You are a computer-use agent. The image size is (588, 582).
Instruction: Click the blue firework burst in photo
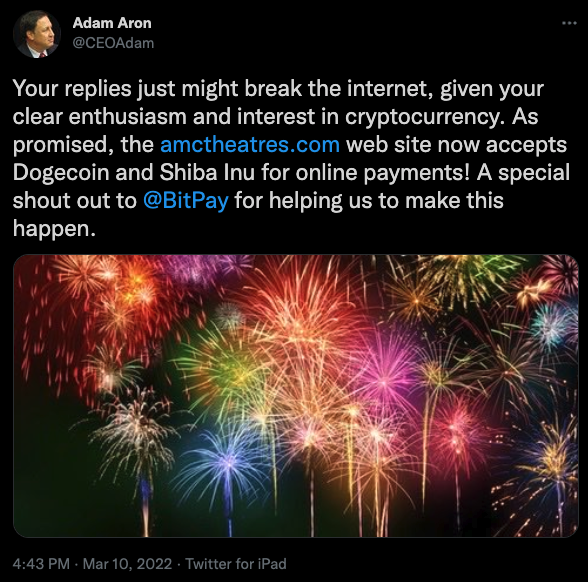[225, 461]
